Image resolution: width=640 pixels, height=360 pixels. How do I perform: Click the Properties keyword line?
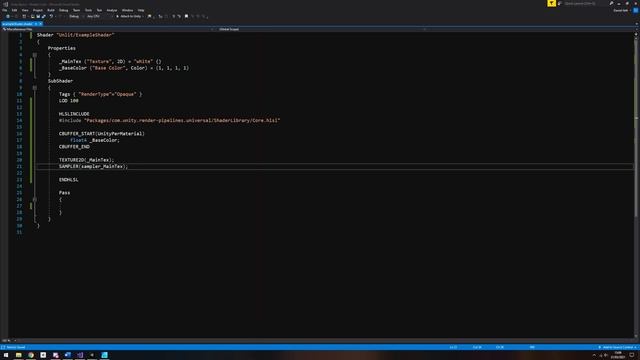[62, 48]
